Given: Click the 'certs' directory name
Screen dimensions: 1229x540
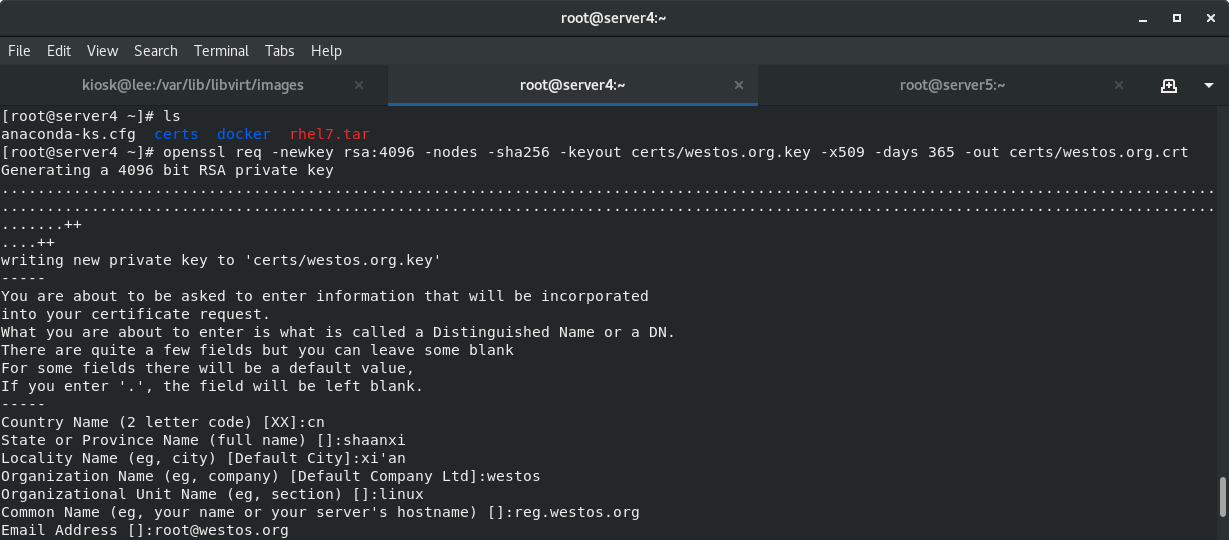Looking at the screenshot, I should [176, 134].
